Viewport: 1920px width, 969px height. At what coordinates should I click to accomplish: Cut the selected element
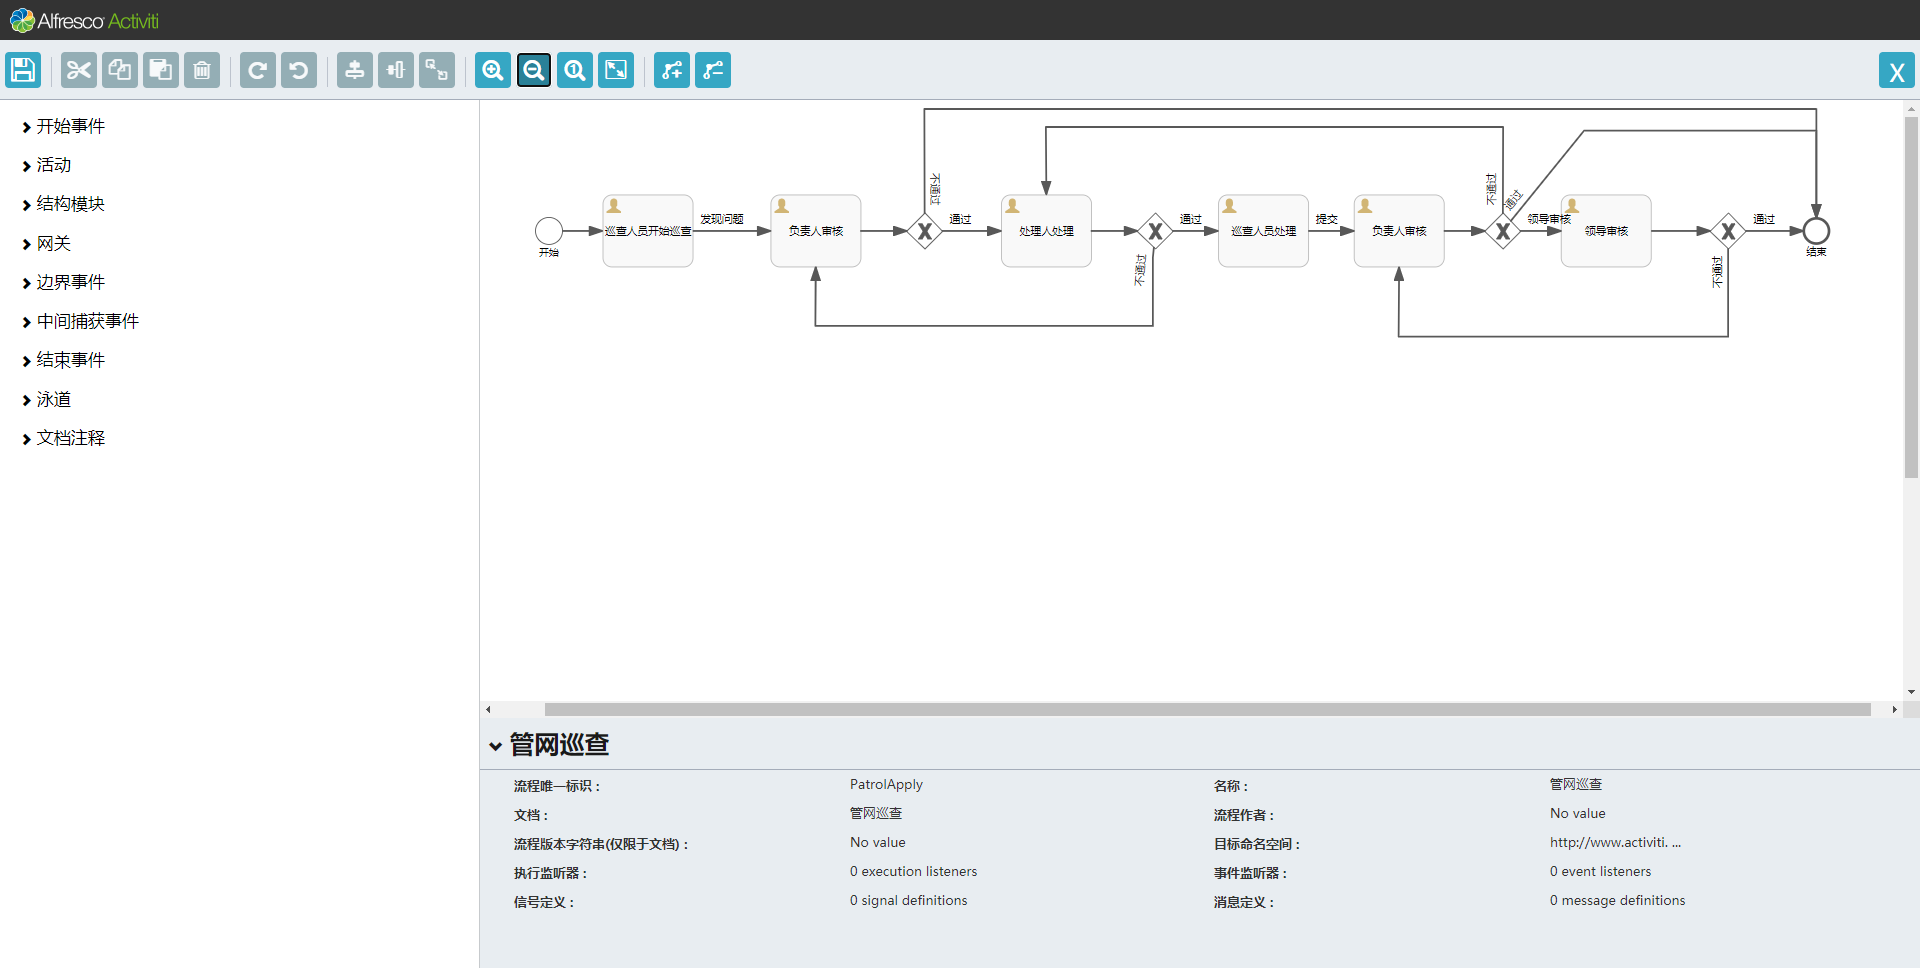point(77,70)
